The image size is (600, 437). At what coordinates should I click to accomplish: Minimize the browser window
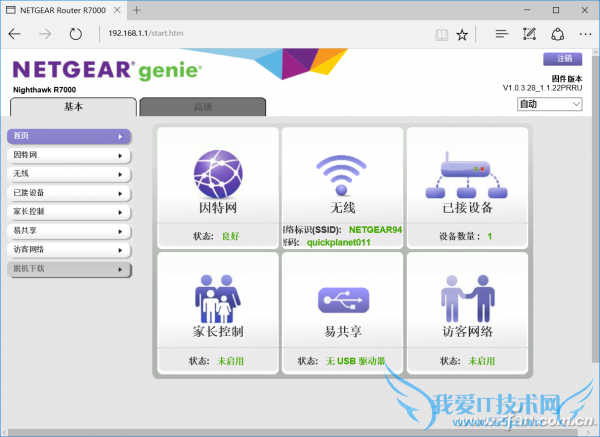pos(527,10)
